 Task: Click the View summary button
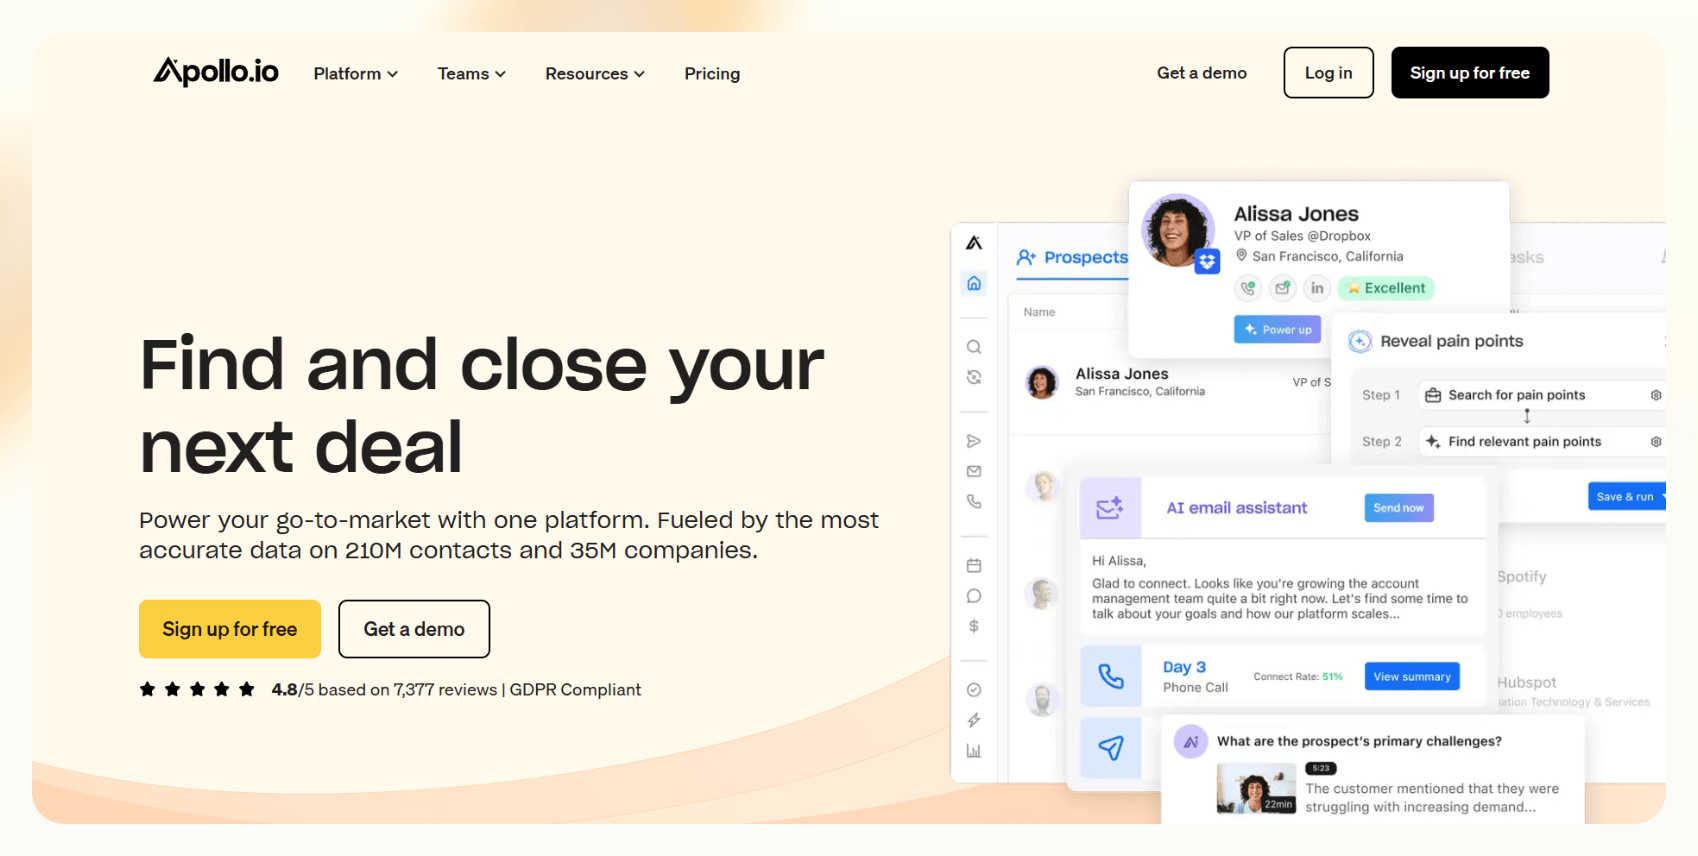click(x=1412, y=676)
